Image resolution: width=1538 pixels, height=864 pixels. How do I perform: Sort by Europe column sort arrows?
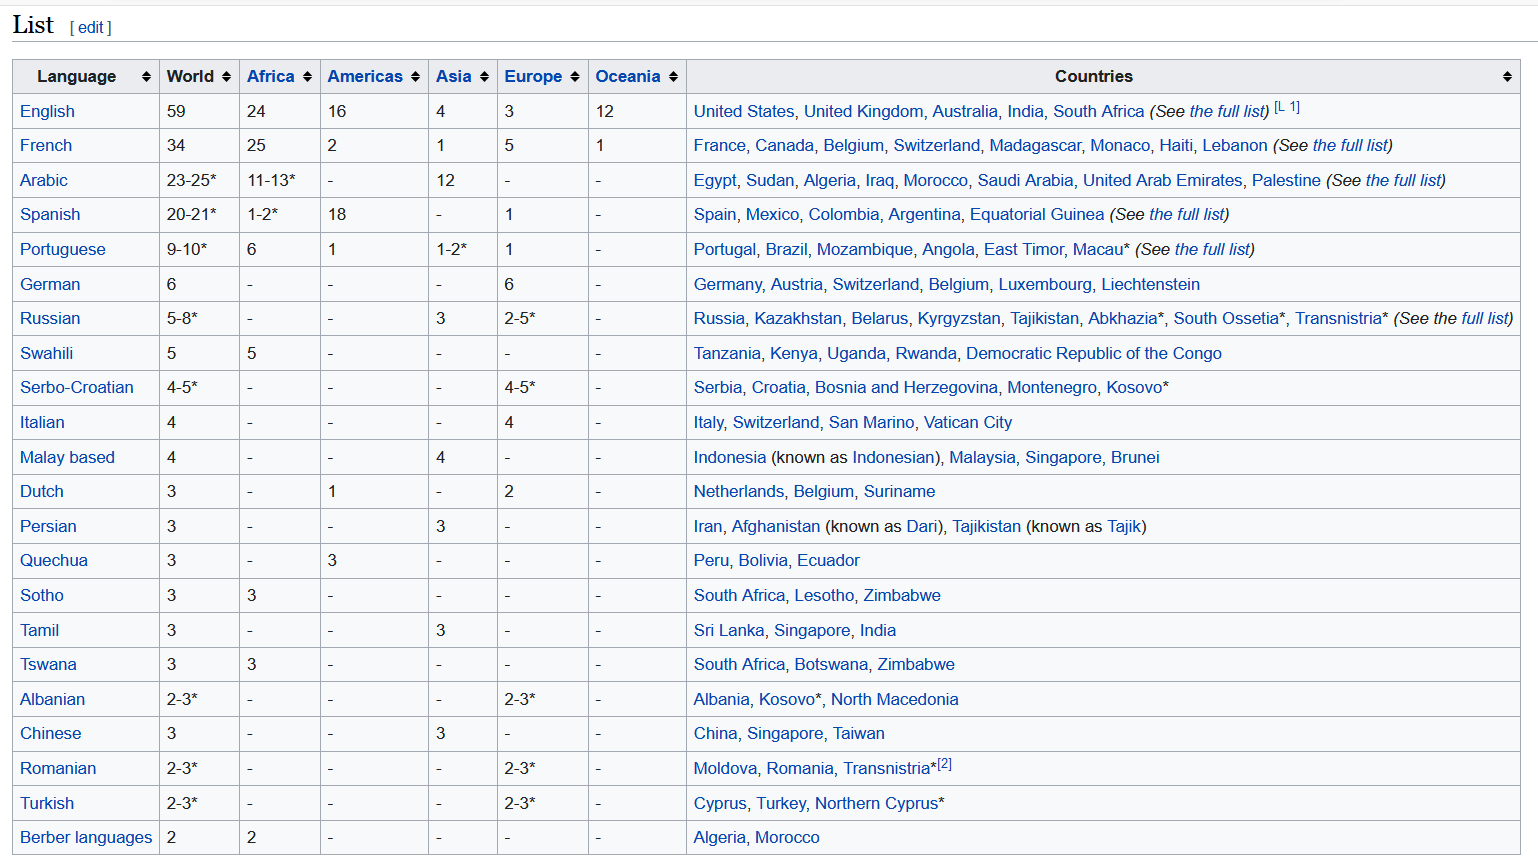pyautogui.click(x=574, y=77)
